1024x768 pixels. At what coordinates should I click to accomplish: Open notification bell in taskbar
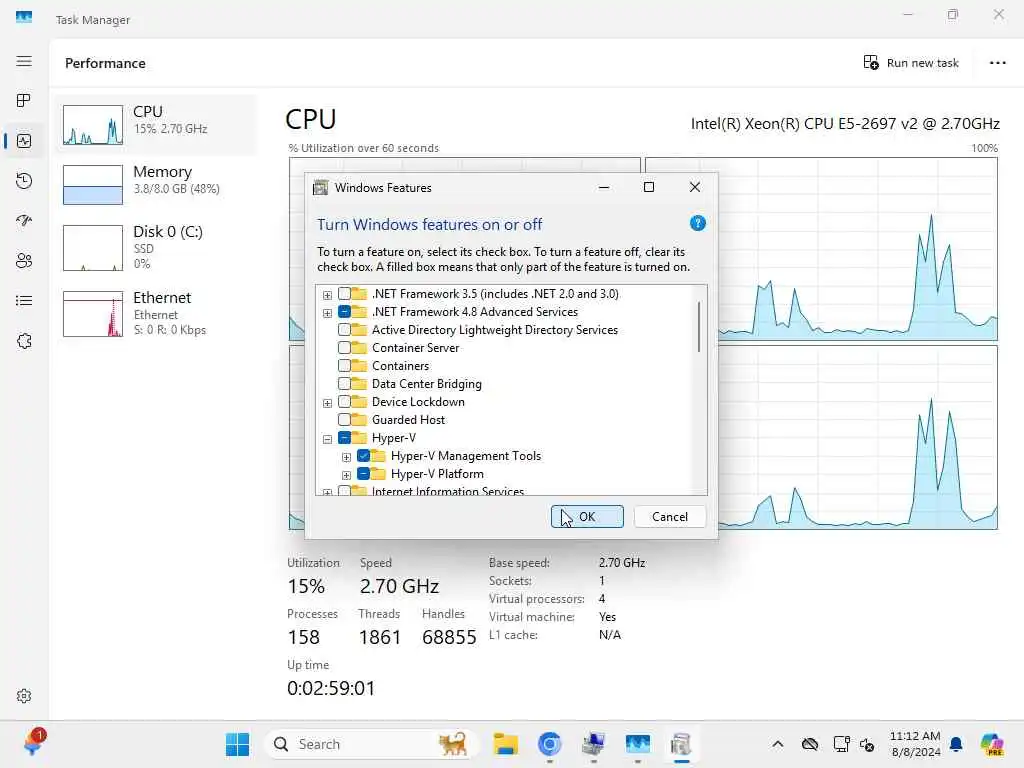click(x=956, y=744)
